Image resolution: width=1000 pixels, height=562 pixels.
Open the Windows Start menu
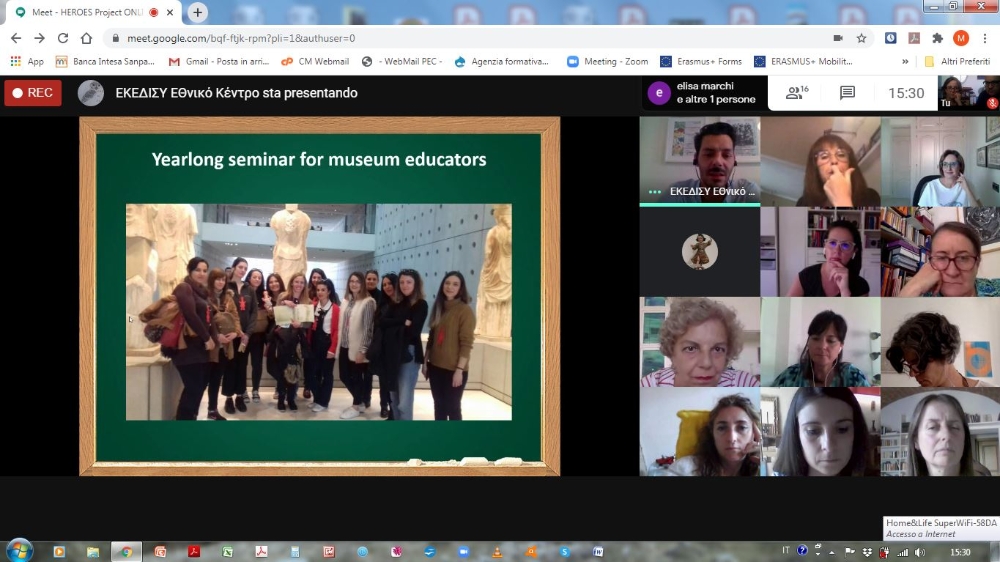pos(19,550)
